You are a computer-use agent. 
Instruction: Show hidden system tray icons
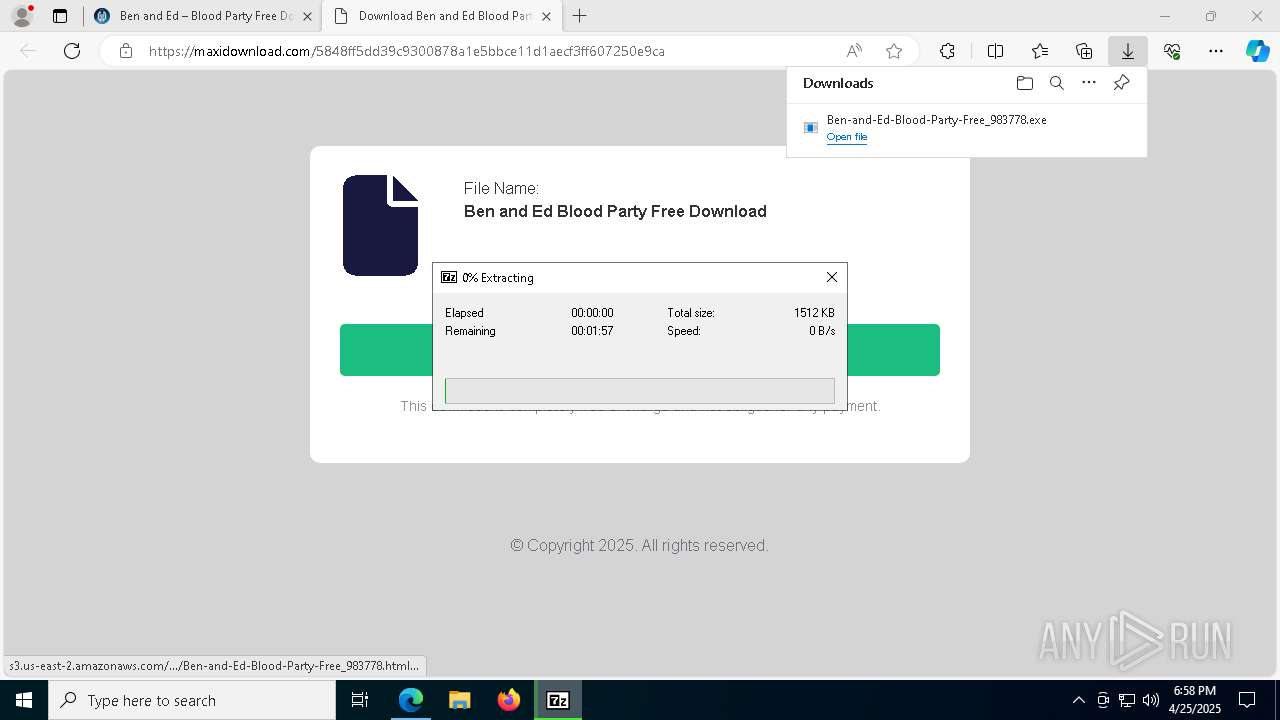(x=1078, y=700)
